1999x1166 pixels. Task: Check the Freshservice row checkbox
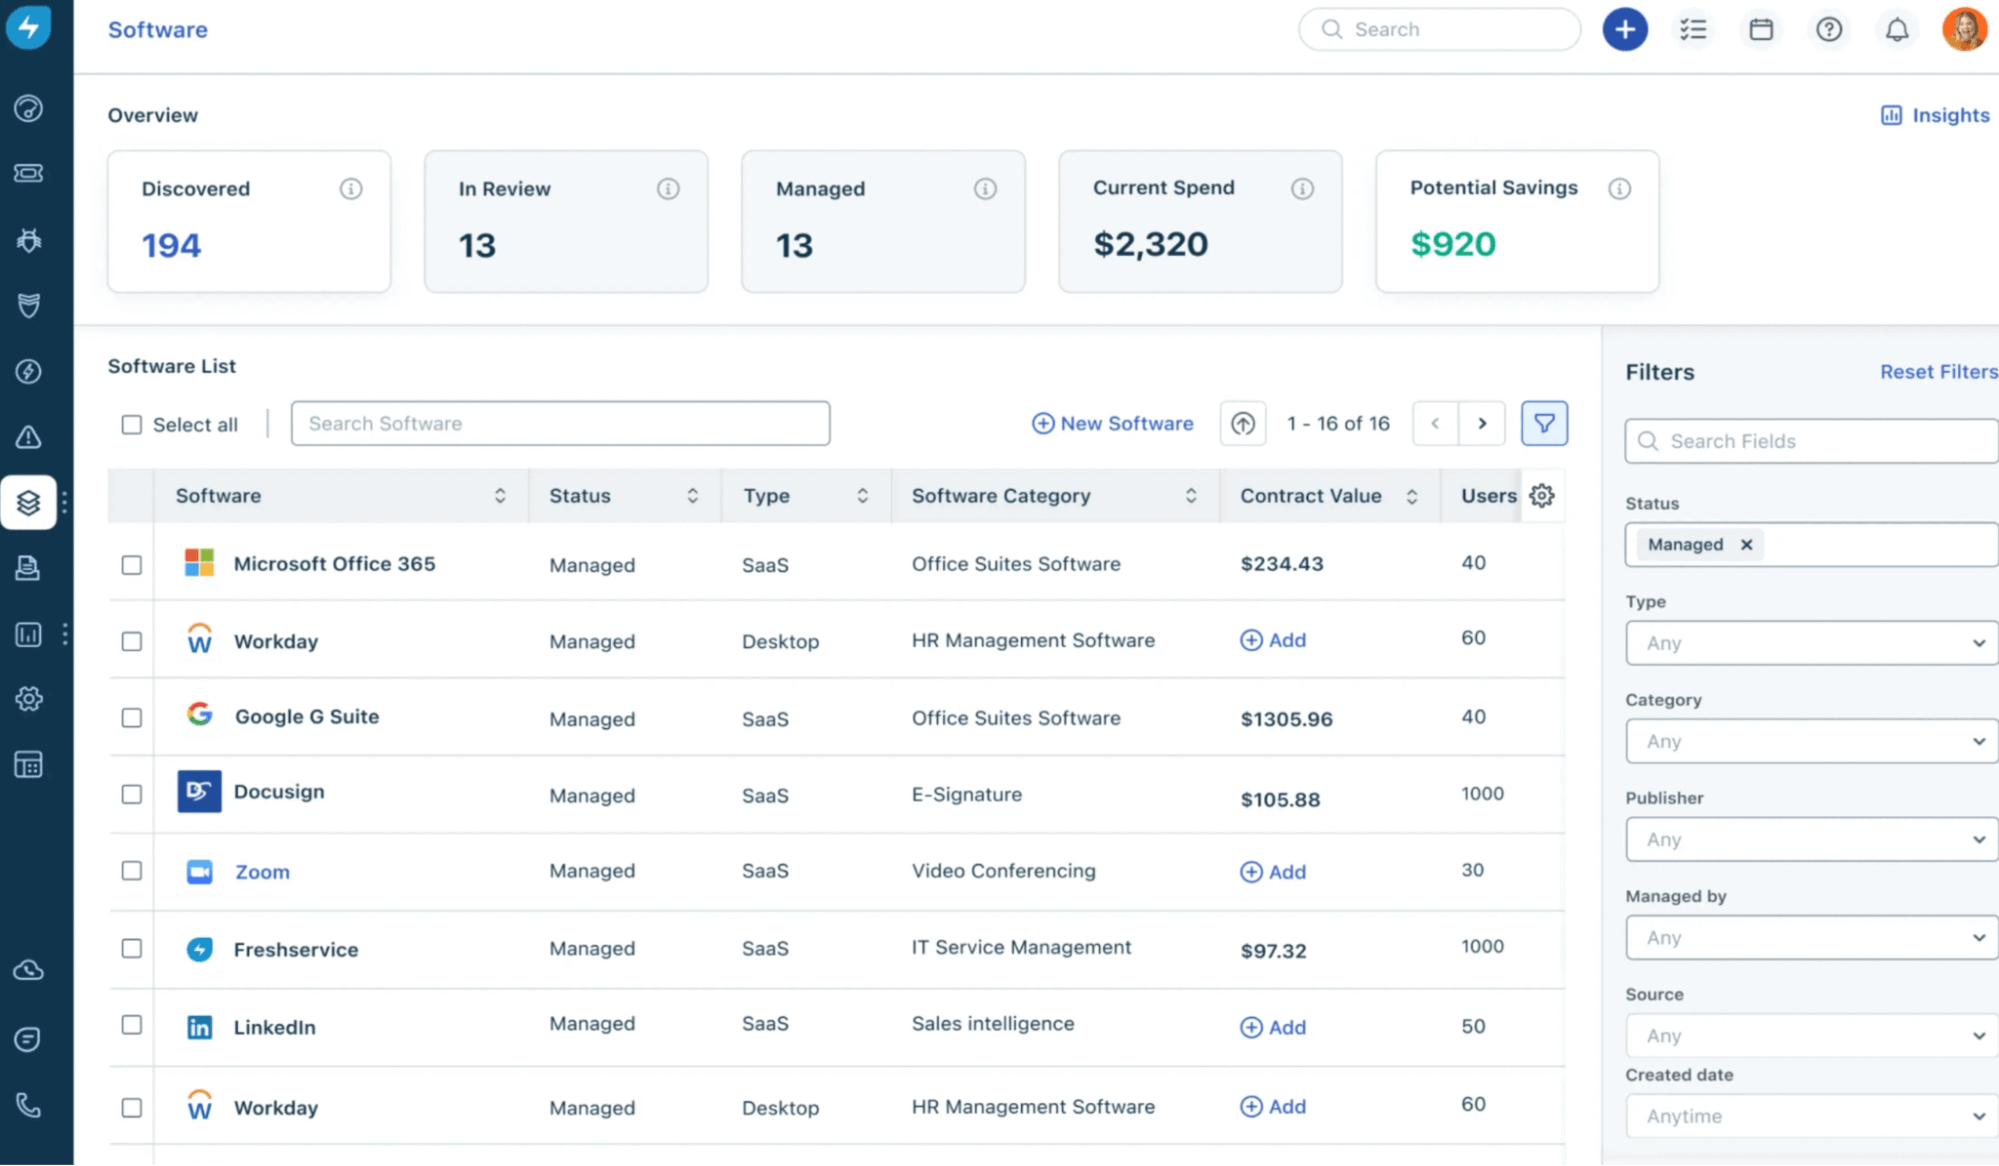pos(131,947)
